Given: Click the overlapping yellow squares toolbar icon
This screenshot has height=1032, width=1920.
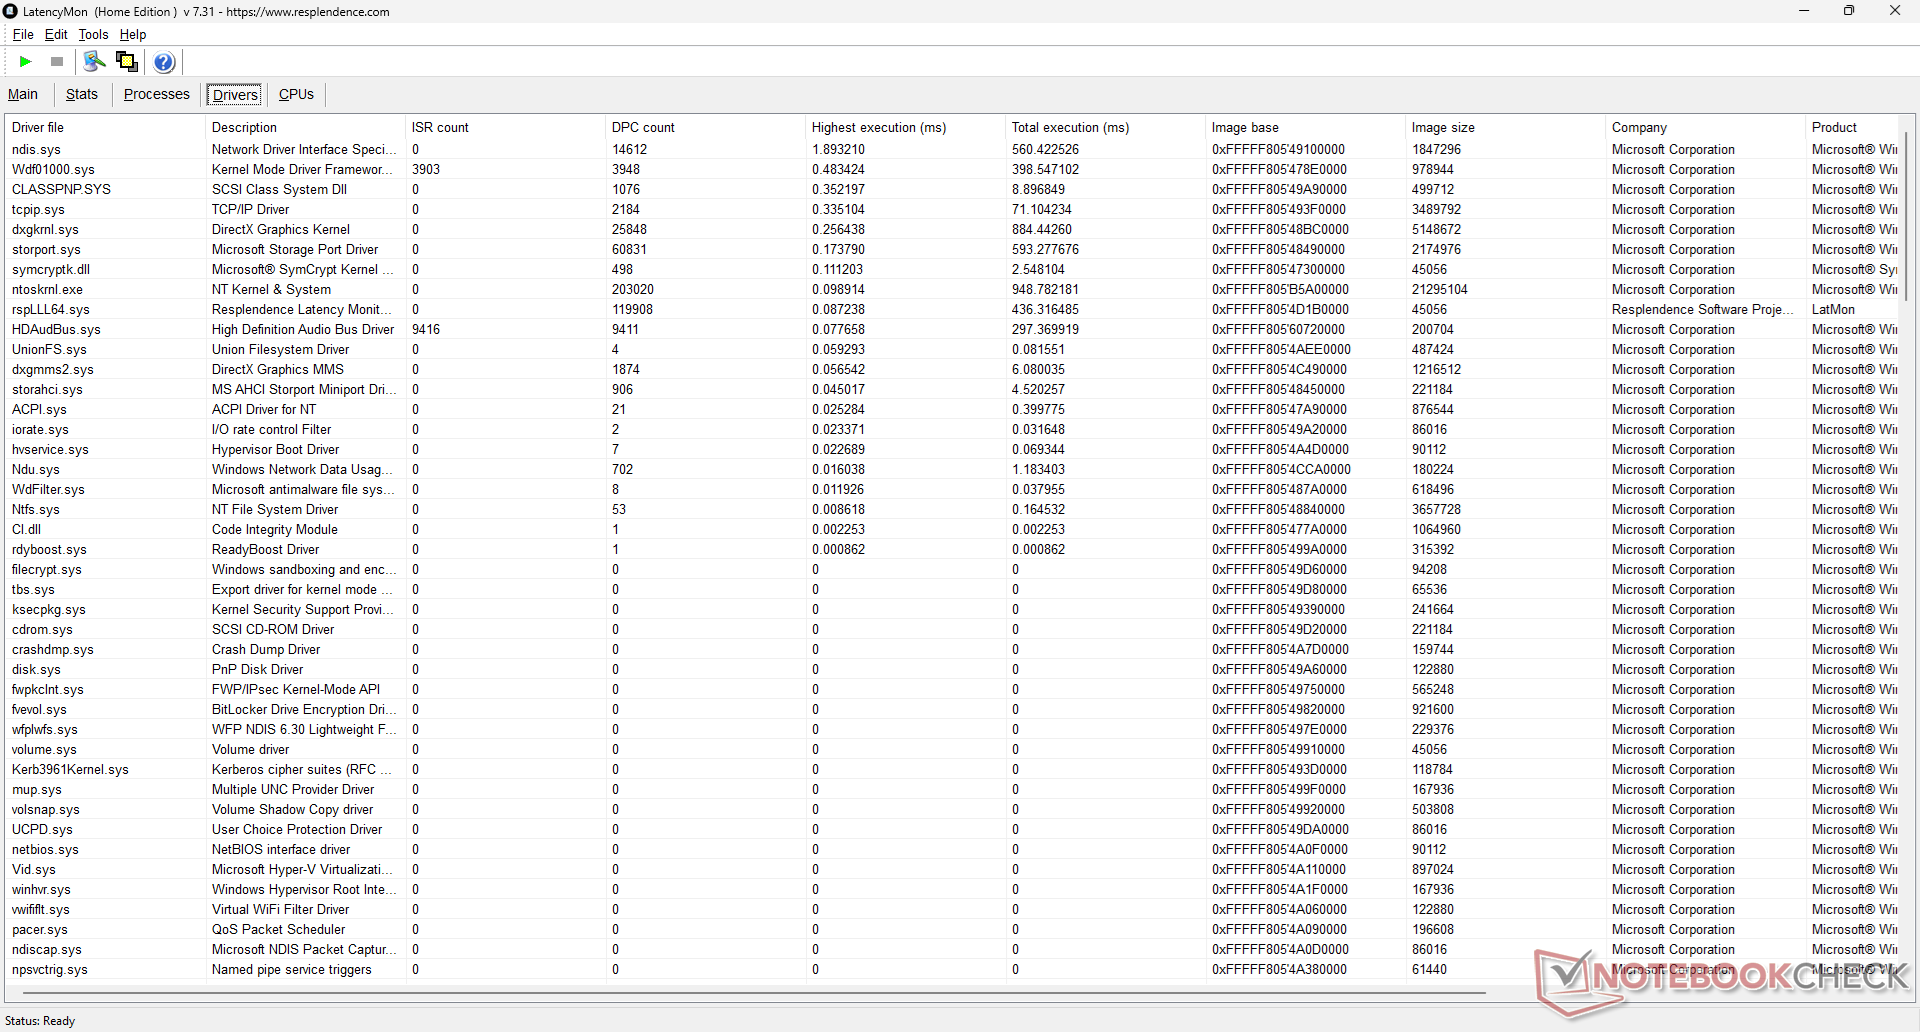Looking at the screenshot, I should [127, 62].
